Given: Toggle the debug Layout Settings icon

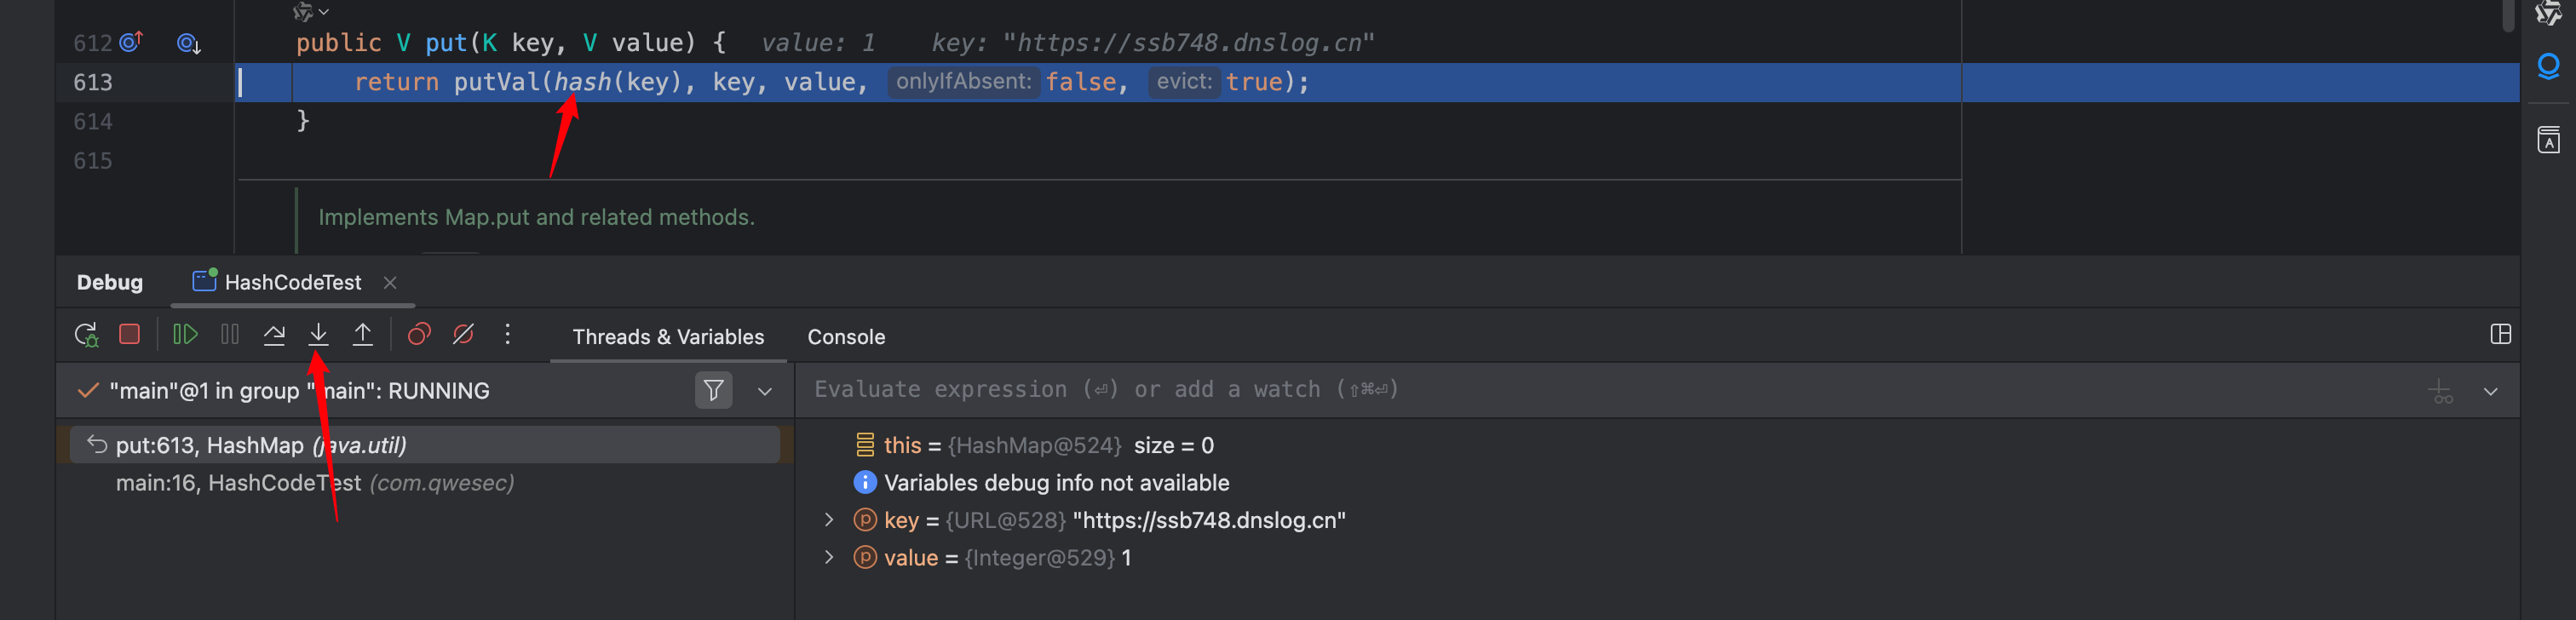Looking at the screenshot, I should pos(2500,335).
